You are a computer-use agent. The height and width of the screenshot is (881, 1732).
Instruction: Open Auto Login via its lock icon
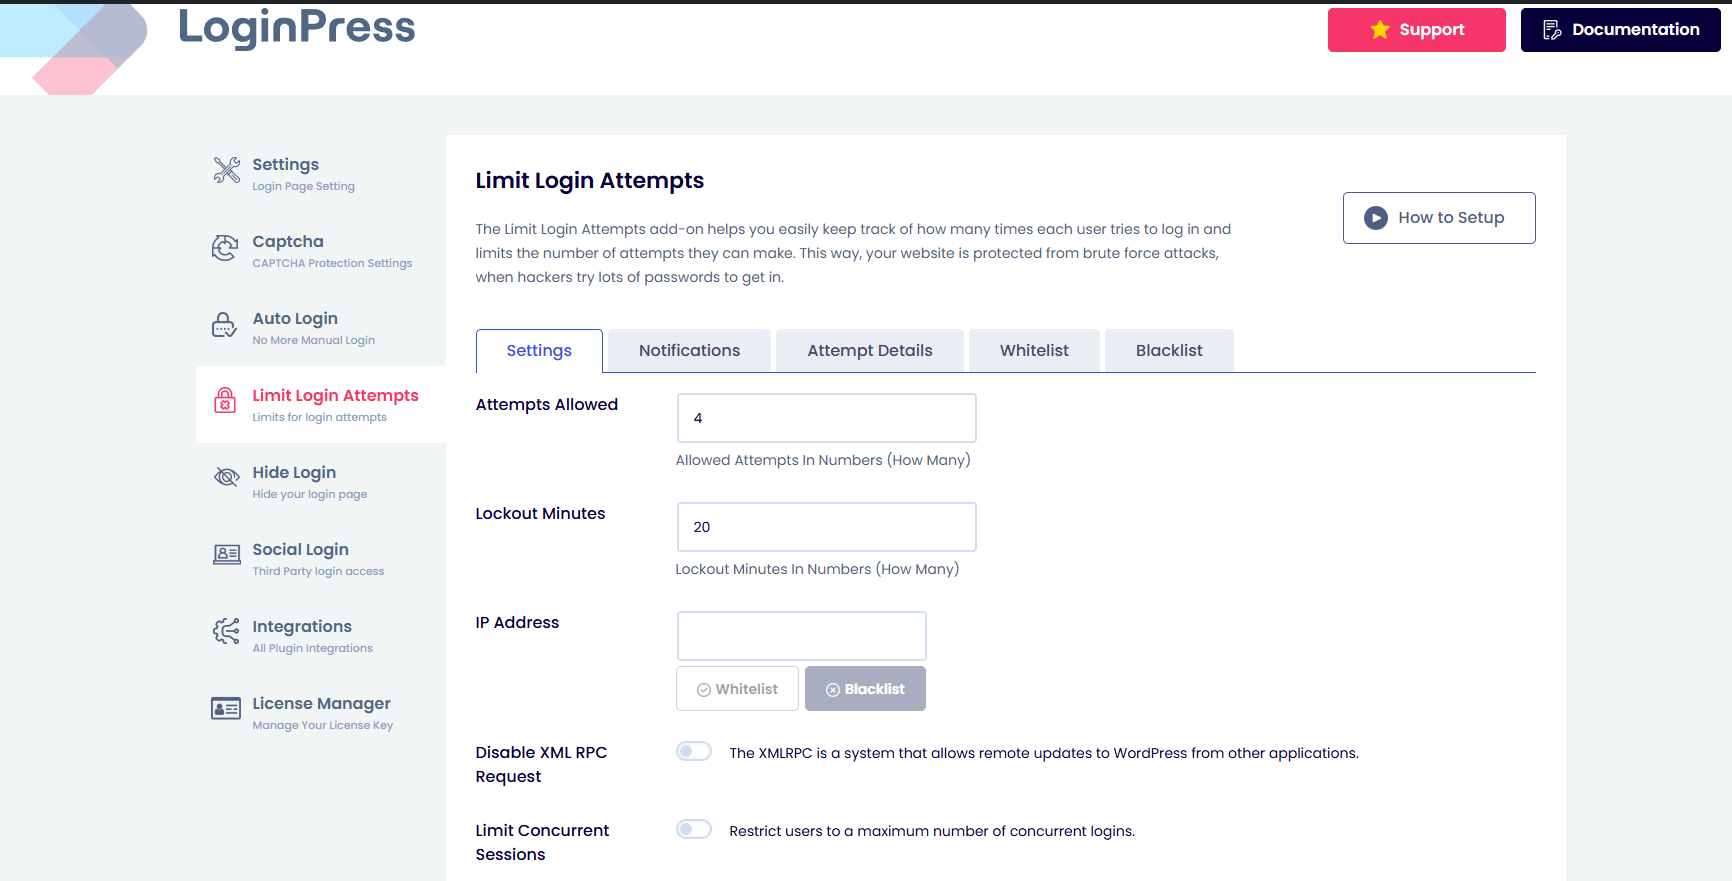coord(225,325)
